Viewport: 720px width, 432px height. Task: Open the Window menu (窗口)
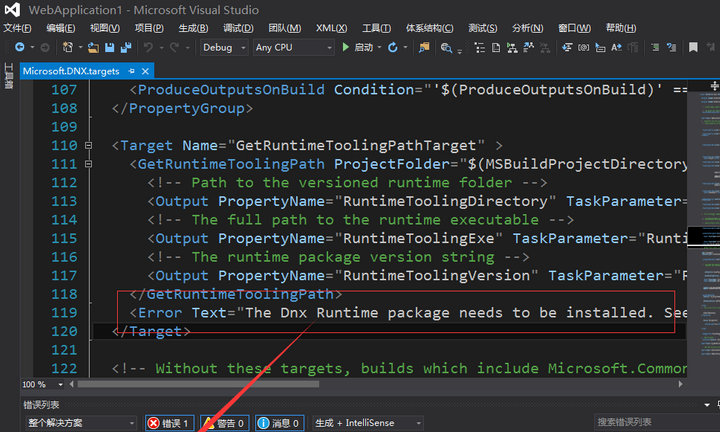click(x=574, y=28)
